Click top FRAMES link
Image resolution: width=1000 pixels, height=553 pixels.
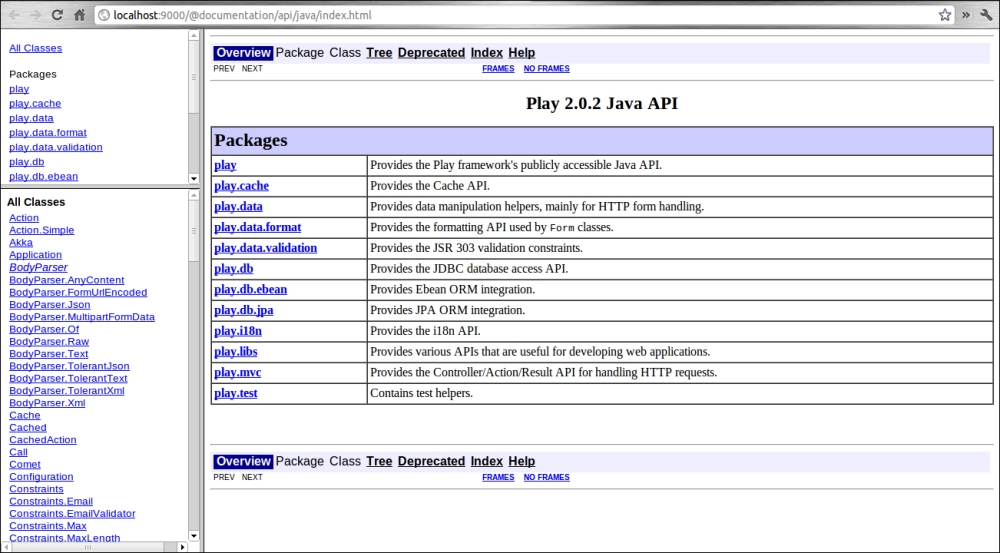(x=498, y=69)
